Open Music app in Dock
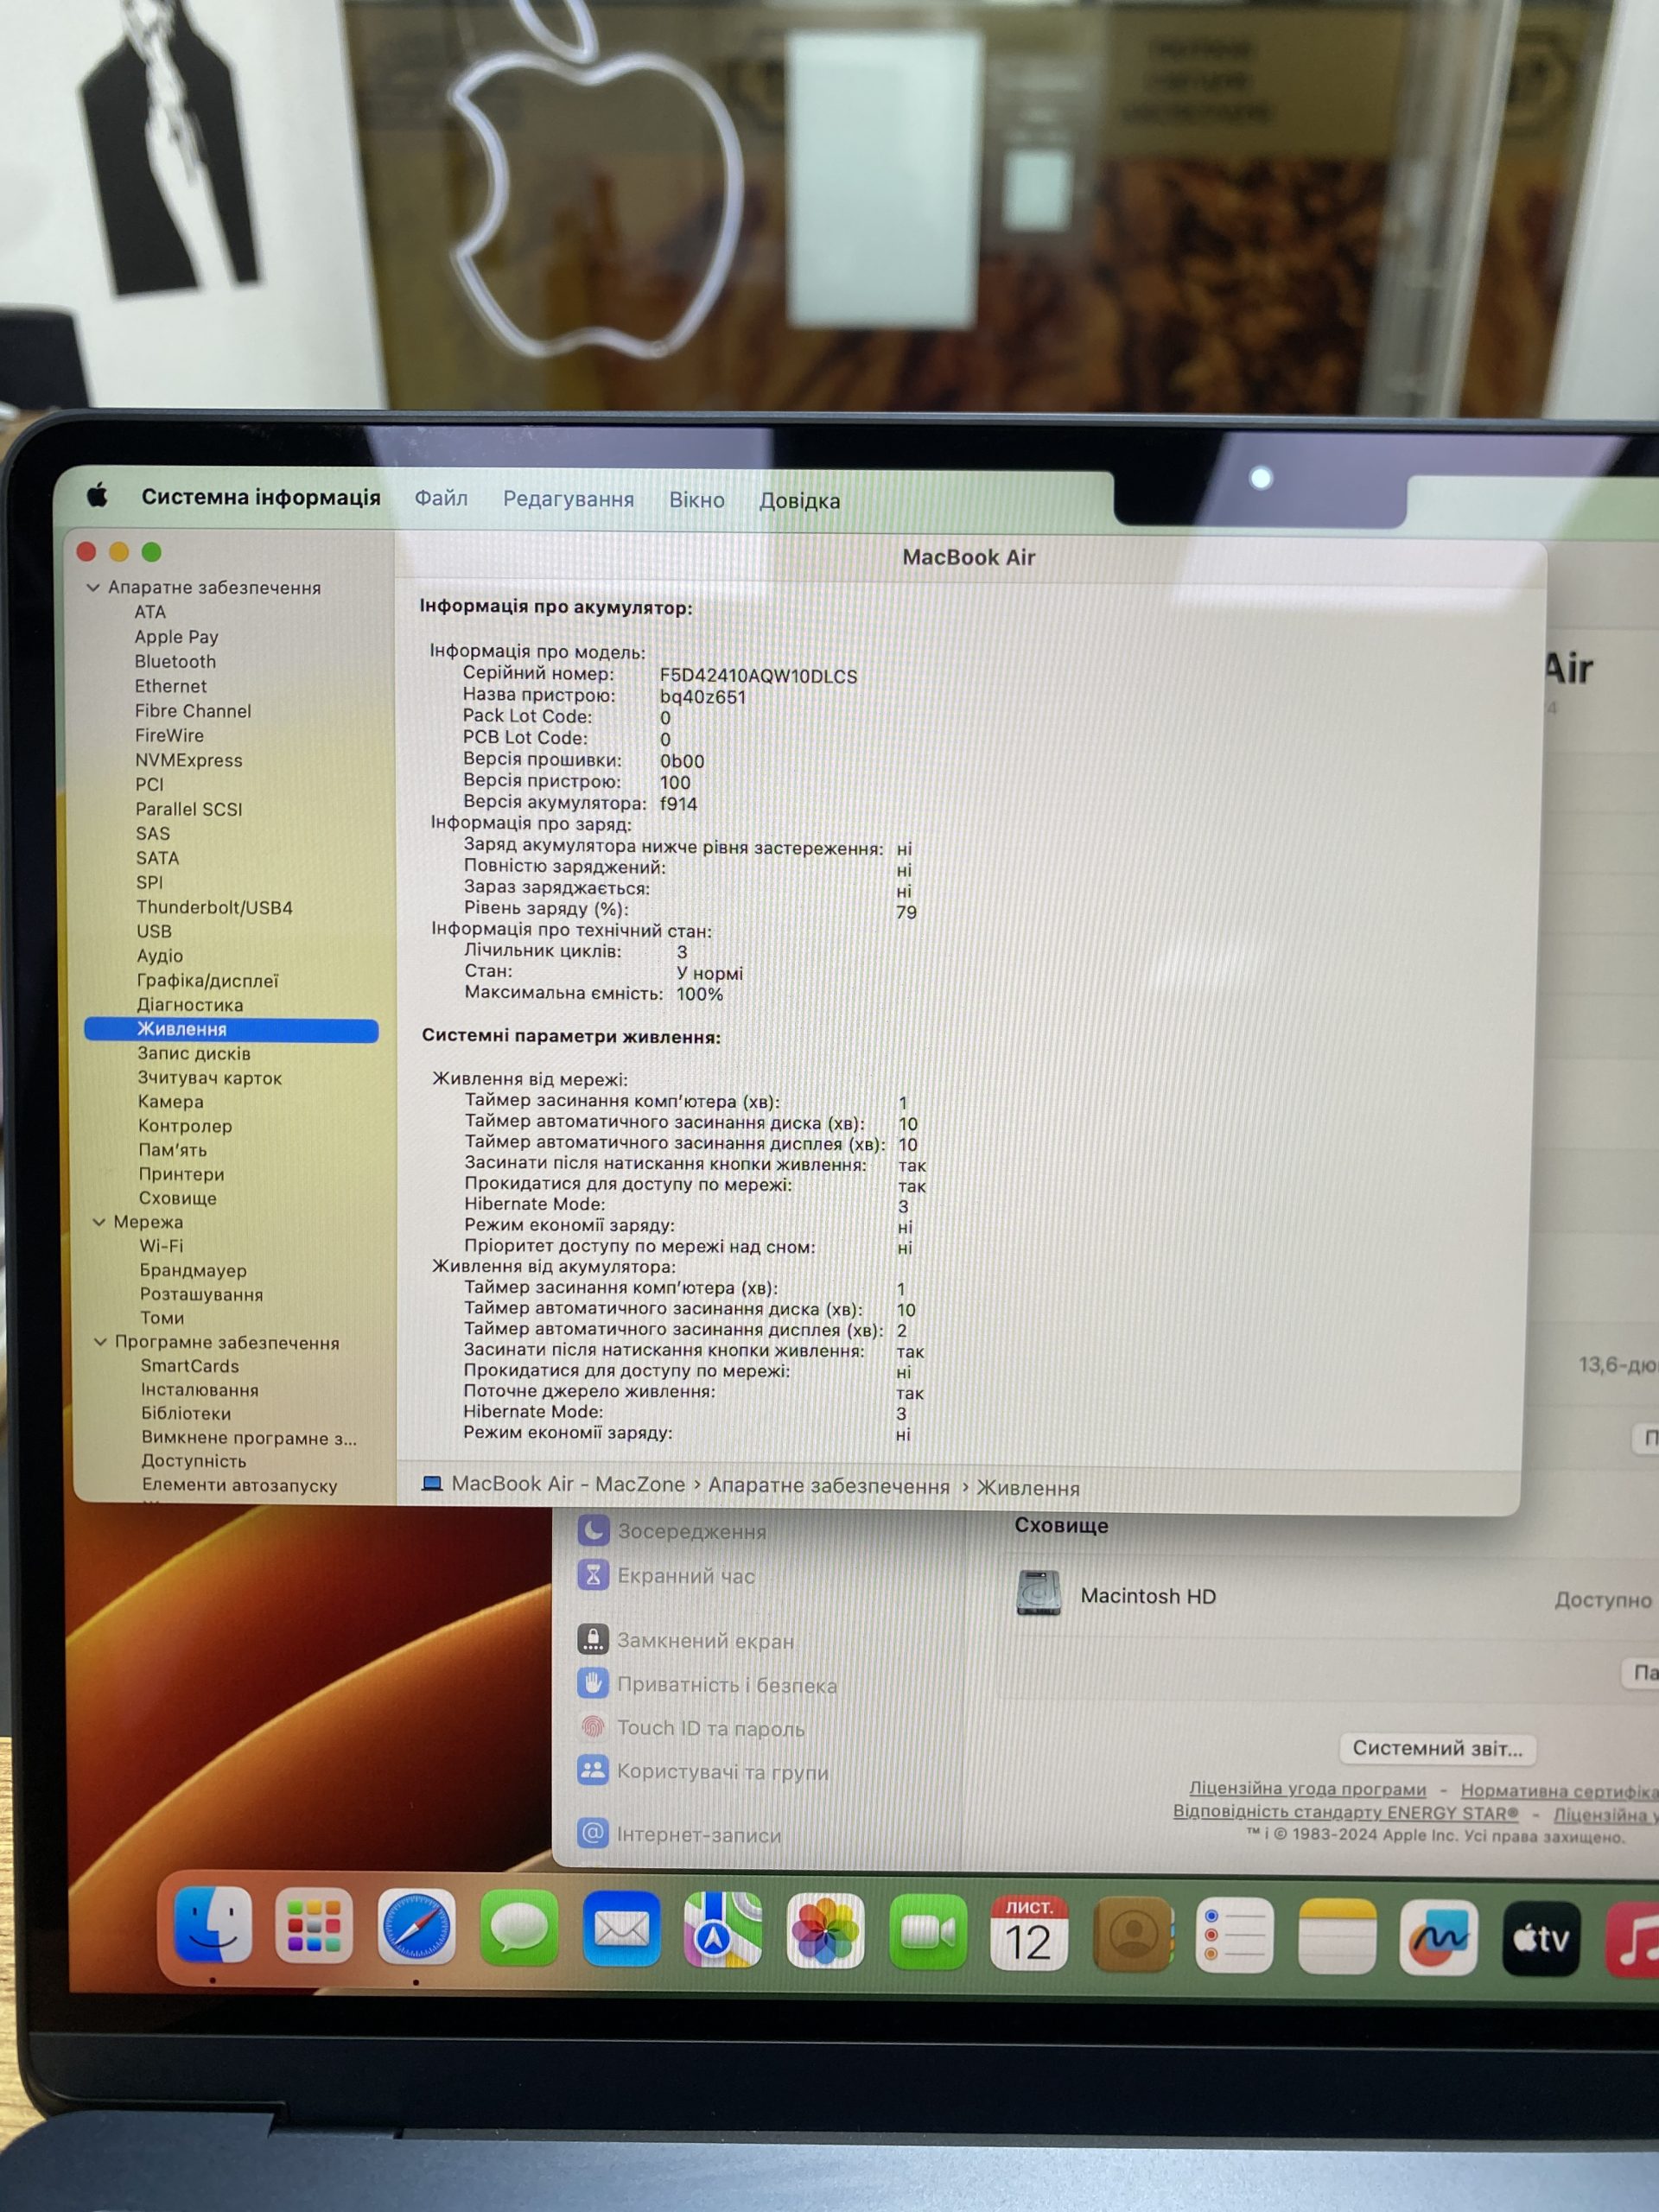The image size is (1659, 2212). [x=1634, y=1939]
